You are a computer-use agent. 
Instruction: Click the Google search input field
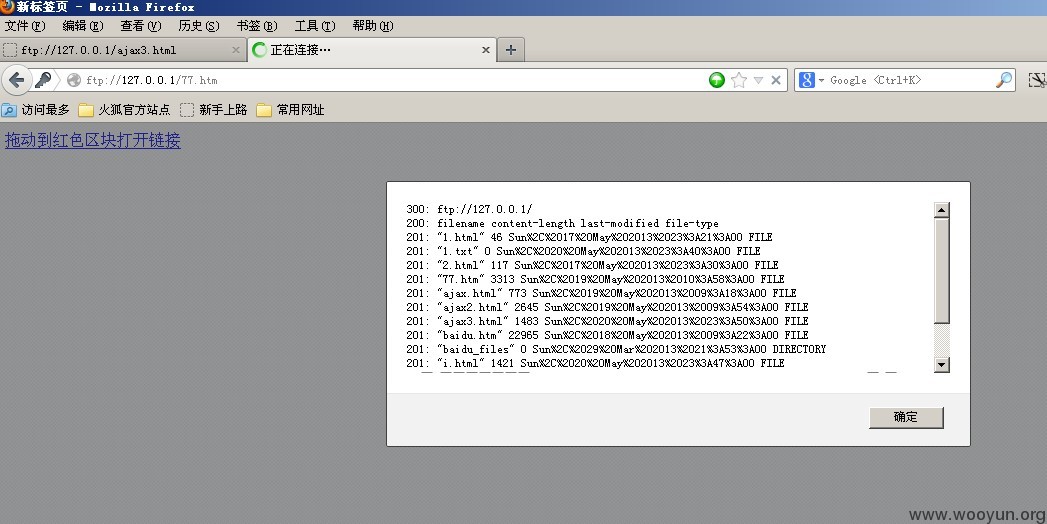(911, 80)
